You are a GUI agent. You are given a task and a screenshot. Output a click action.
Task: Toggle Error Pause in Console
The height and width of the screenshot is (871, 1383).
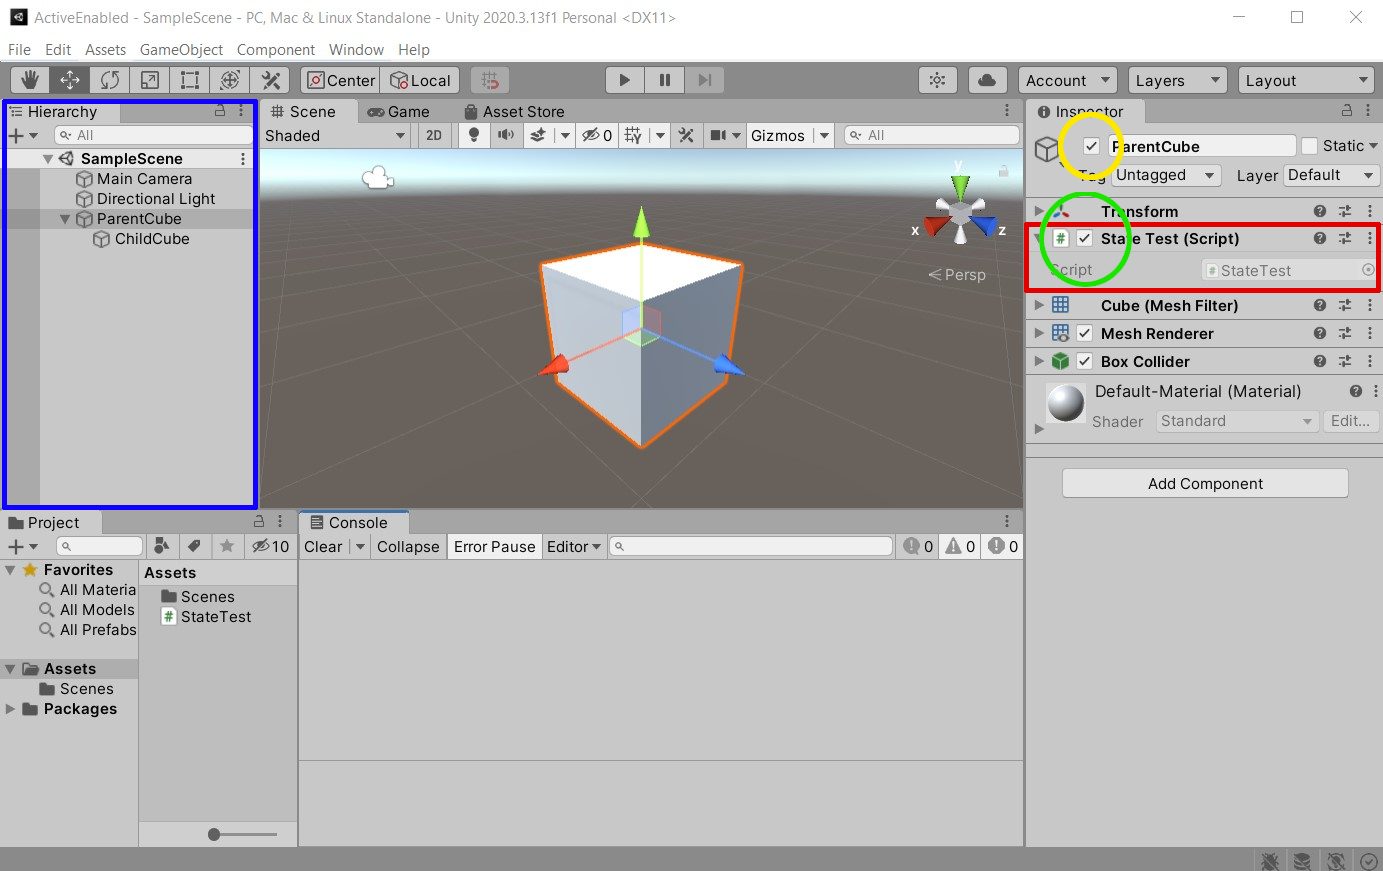click(495, 546)
